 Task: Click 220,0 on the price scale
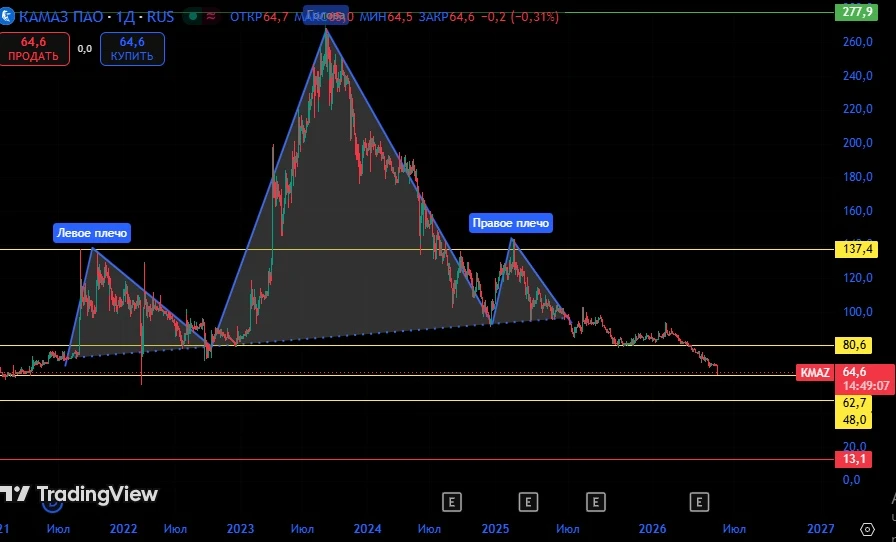[x=858, y=109]
